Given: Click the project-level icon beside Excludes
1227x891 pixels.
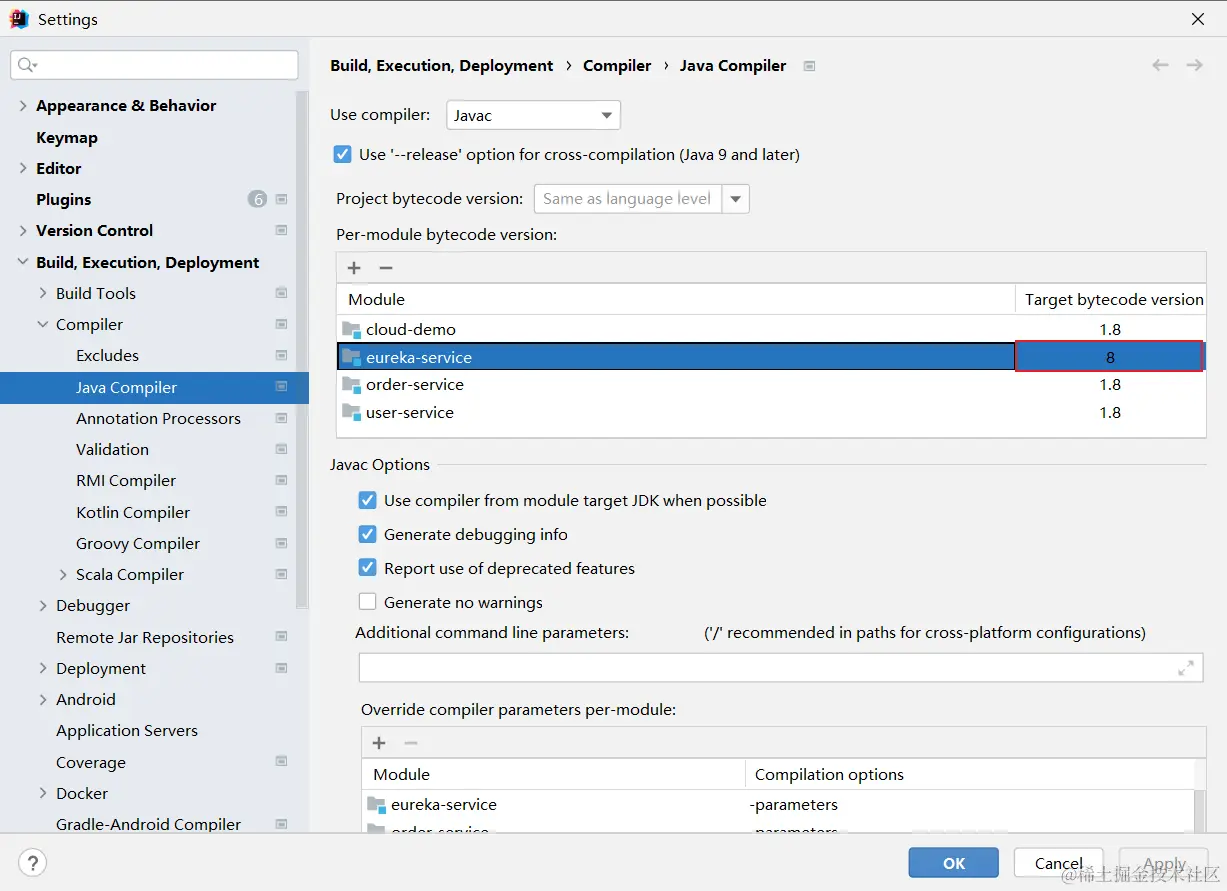Looking at the screenshot, I should pyautogui.click(x=281, y=355).
